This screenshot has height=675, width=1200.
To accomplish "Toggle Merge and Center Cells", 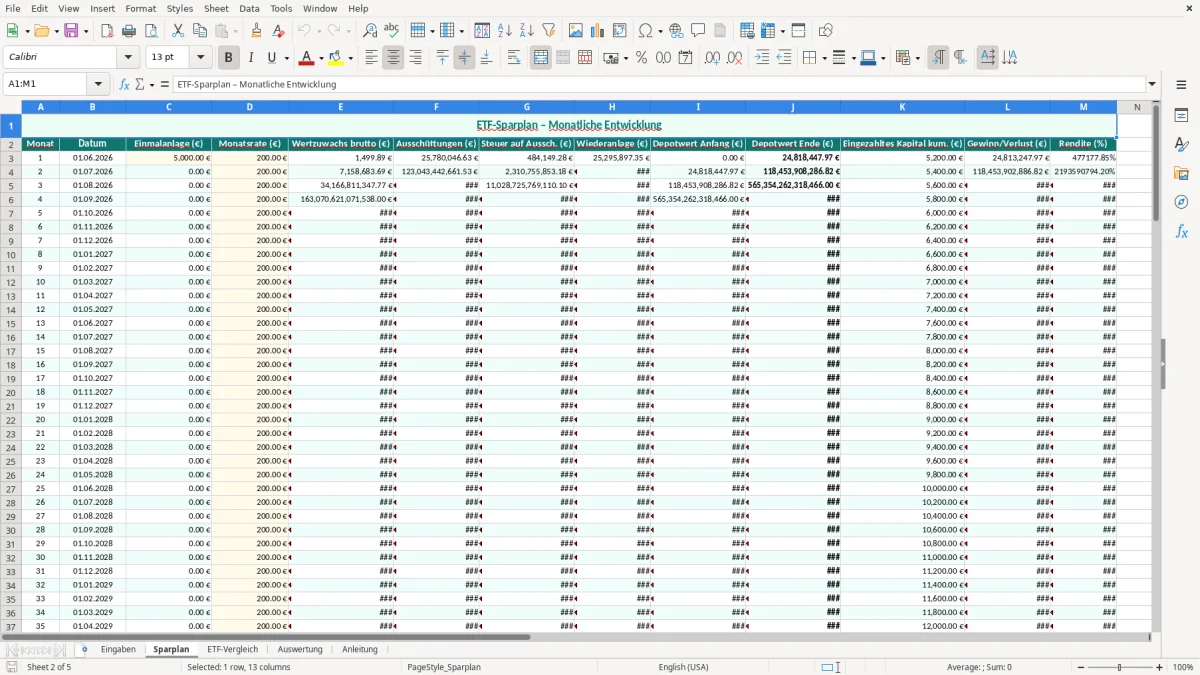I will 541,58.
